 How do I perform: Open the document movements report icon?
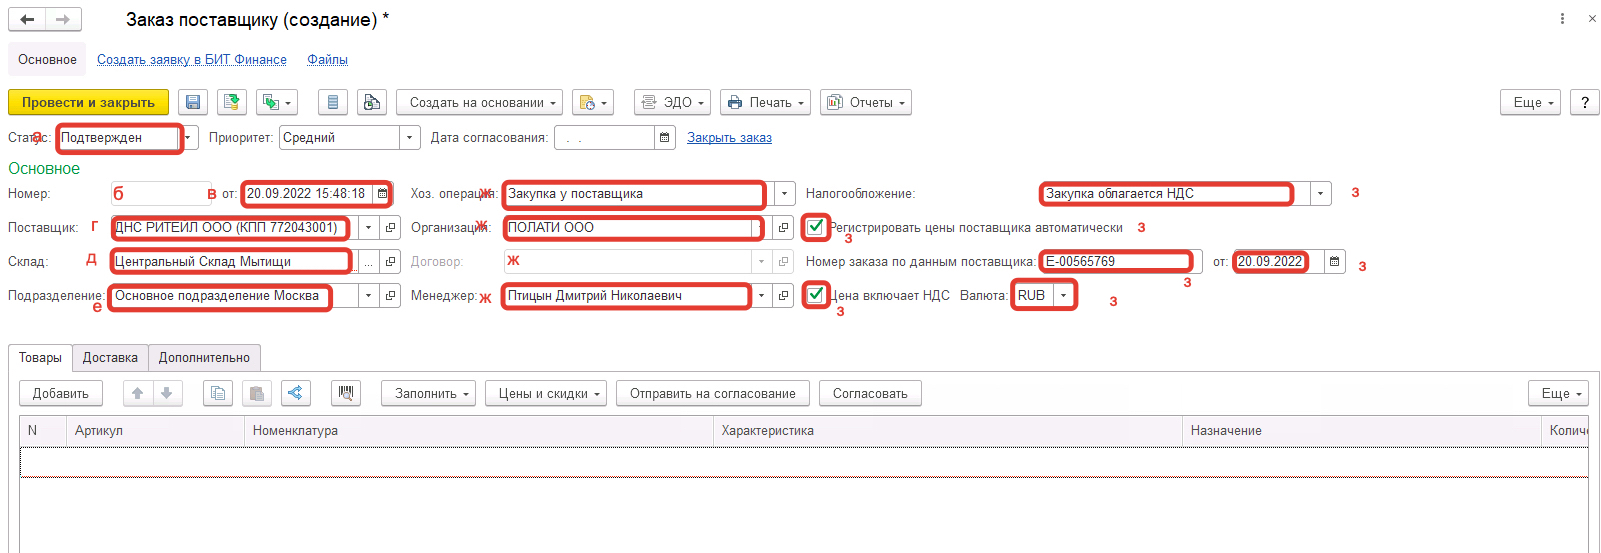(333, 102)
